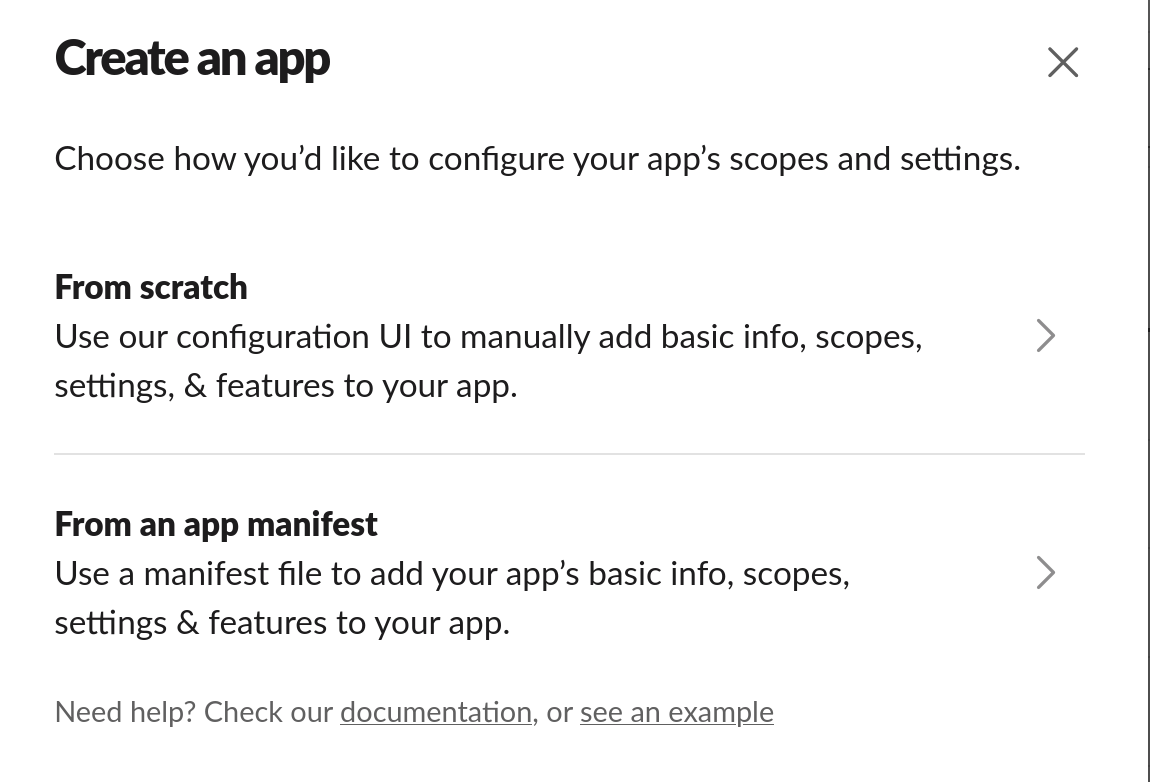Click 'settings & features to your app.' line
The width and height of the screenshot is (1150, 782).
click(282, 623)
